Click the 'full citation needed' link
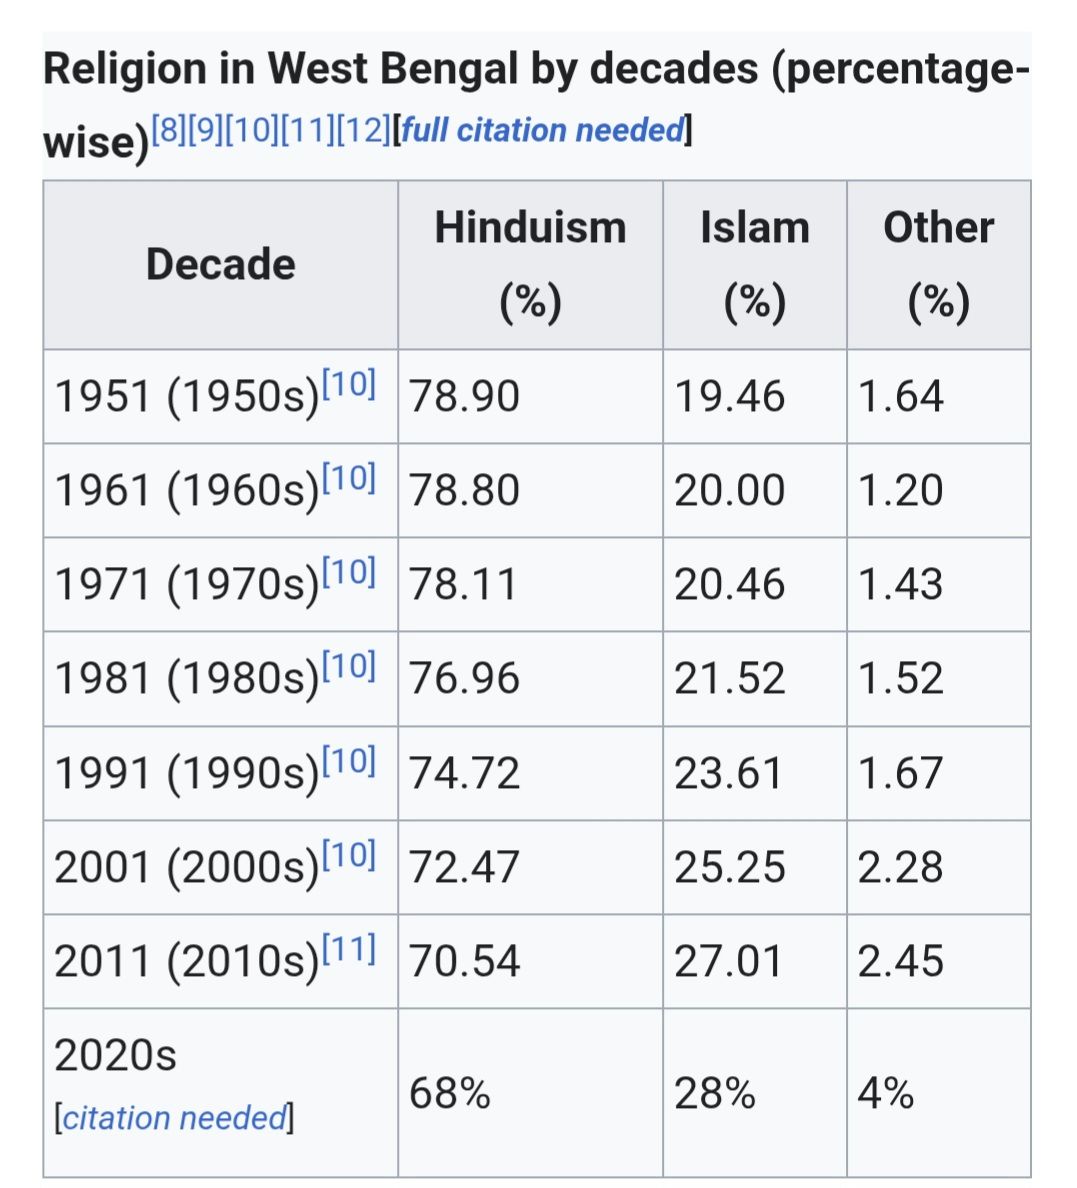Viewport: 1077px width, 1188px height. tap(542, 130)
